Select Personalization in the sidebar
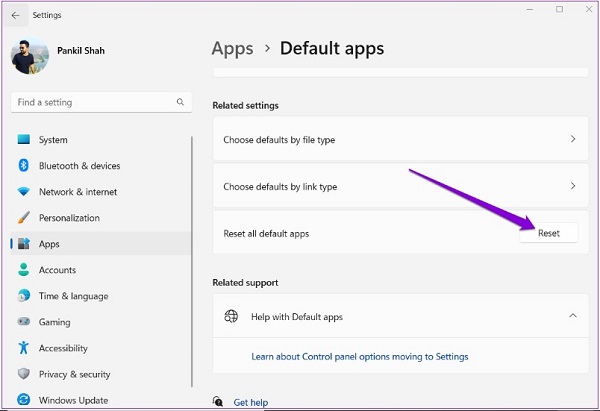600x411 pixels. click(101, 218)
